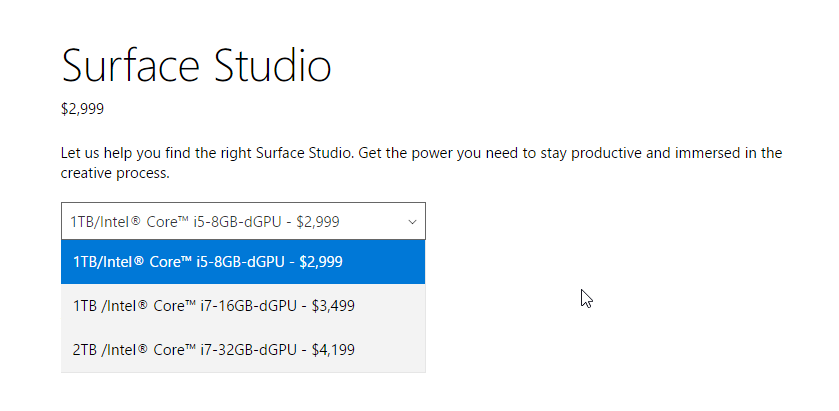Image resolution: width=839 pixels, height=411 pixels.
Task: Click the word 'Studio' in the title
Action: coord(273,65)
